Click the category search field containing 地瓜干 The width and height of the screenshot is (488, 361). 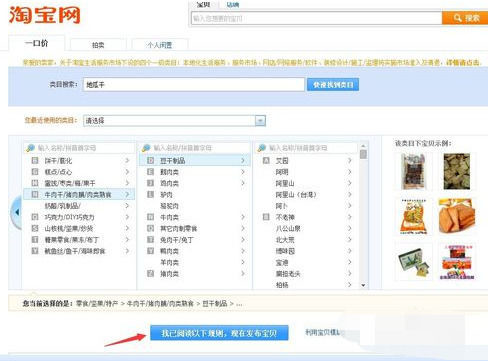[x=194, y=85]
